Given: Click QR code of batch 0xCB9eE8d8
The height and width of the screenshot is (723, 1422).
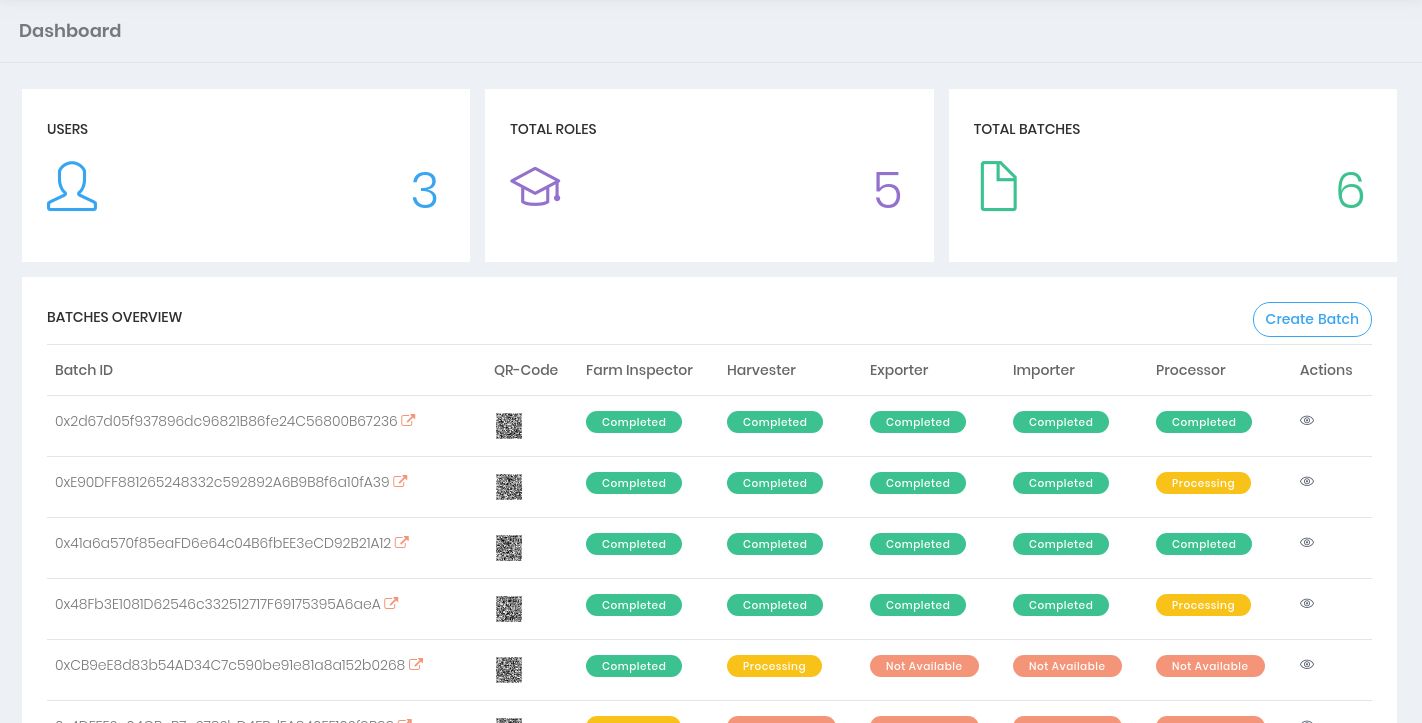Looking at the screenshot, I should pyautogui.click(x=509, y=670).
